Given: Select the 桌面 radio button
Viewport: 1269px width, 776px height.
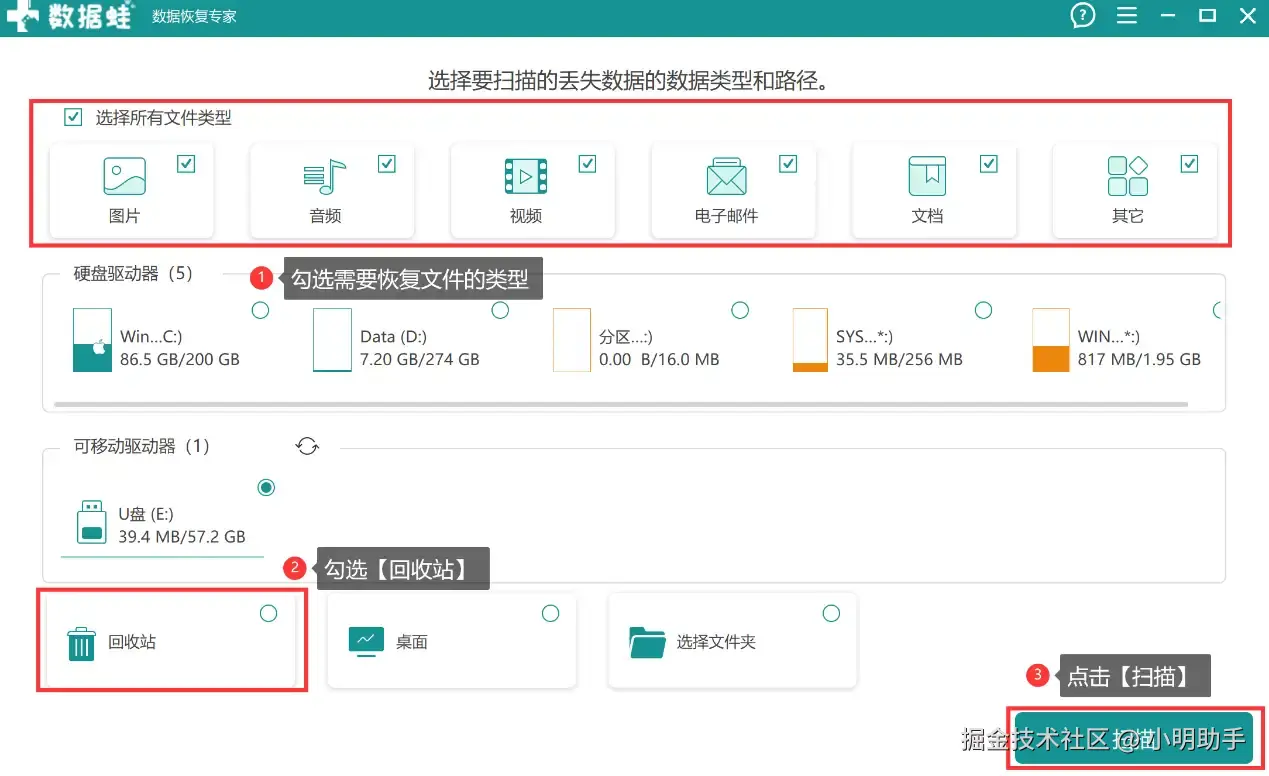Looking at the screenshot, I should tap(550, 613).
